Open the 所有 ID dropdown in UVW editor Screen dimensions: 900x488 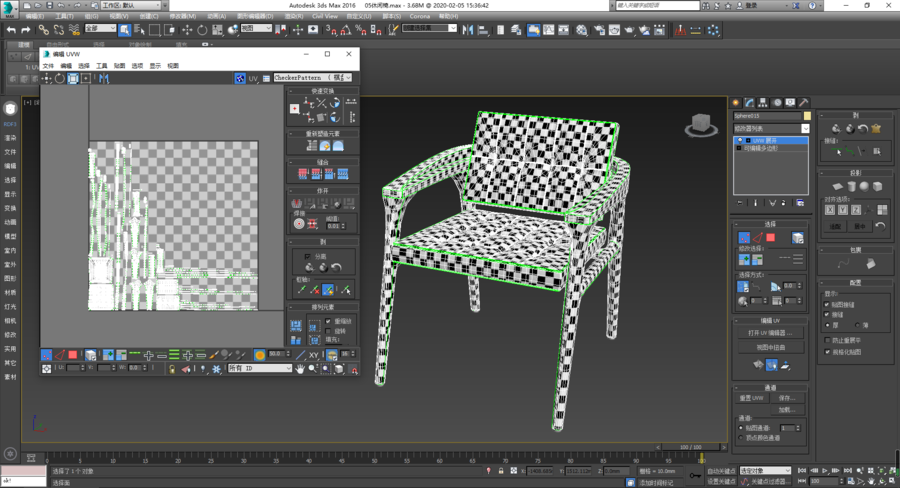point(260,368)
